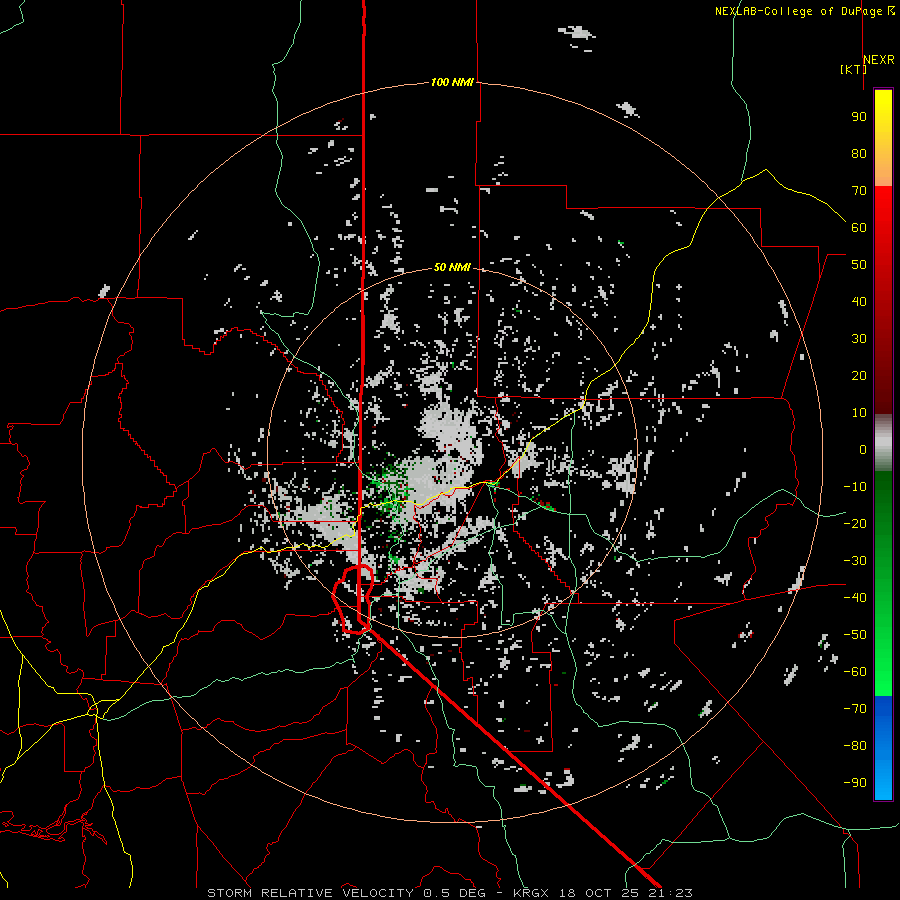
Task: Click the '70' value on the color scale
Action: 859,191
